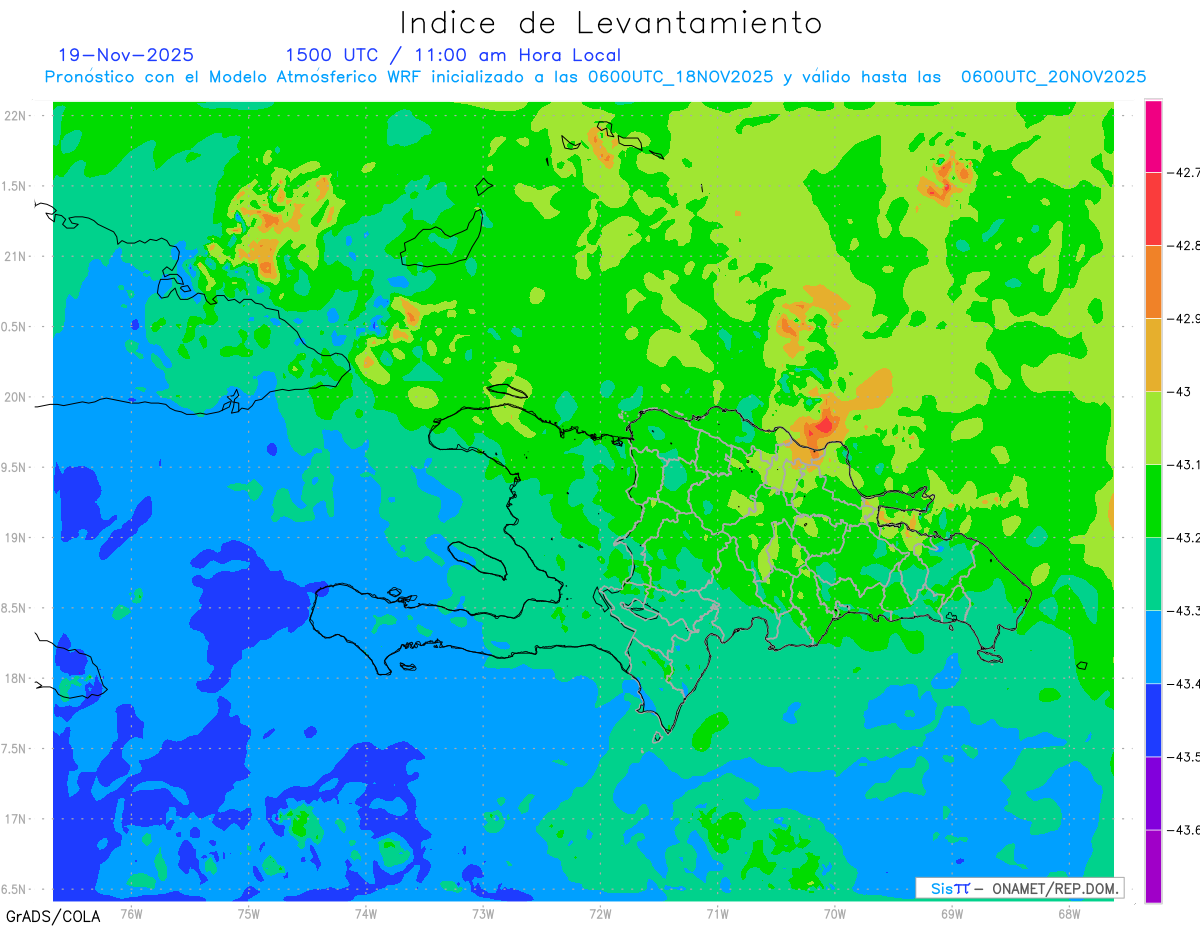Click legend value '-43.3'
1200x927 pixels.
coord(1186,611)
